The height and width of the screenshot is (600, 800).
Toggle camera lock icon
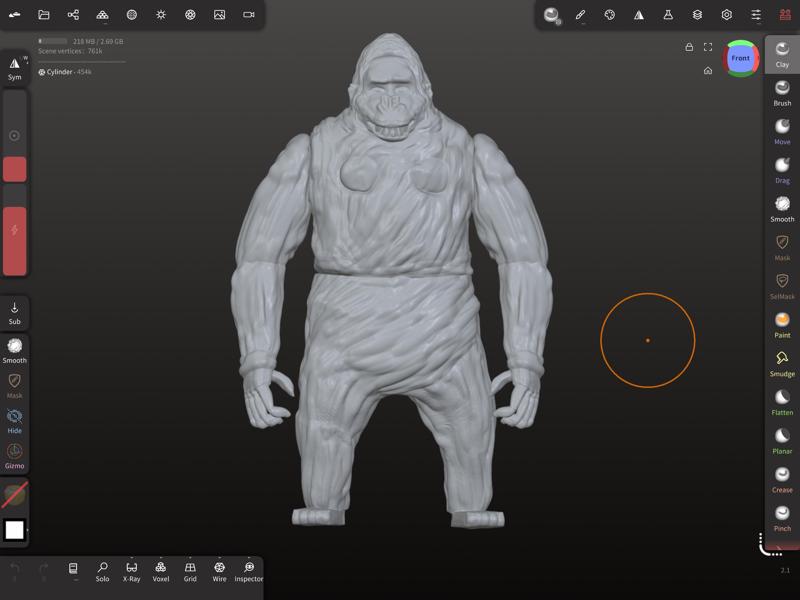689,47
